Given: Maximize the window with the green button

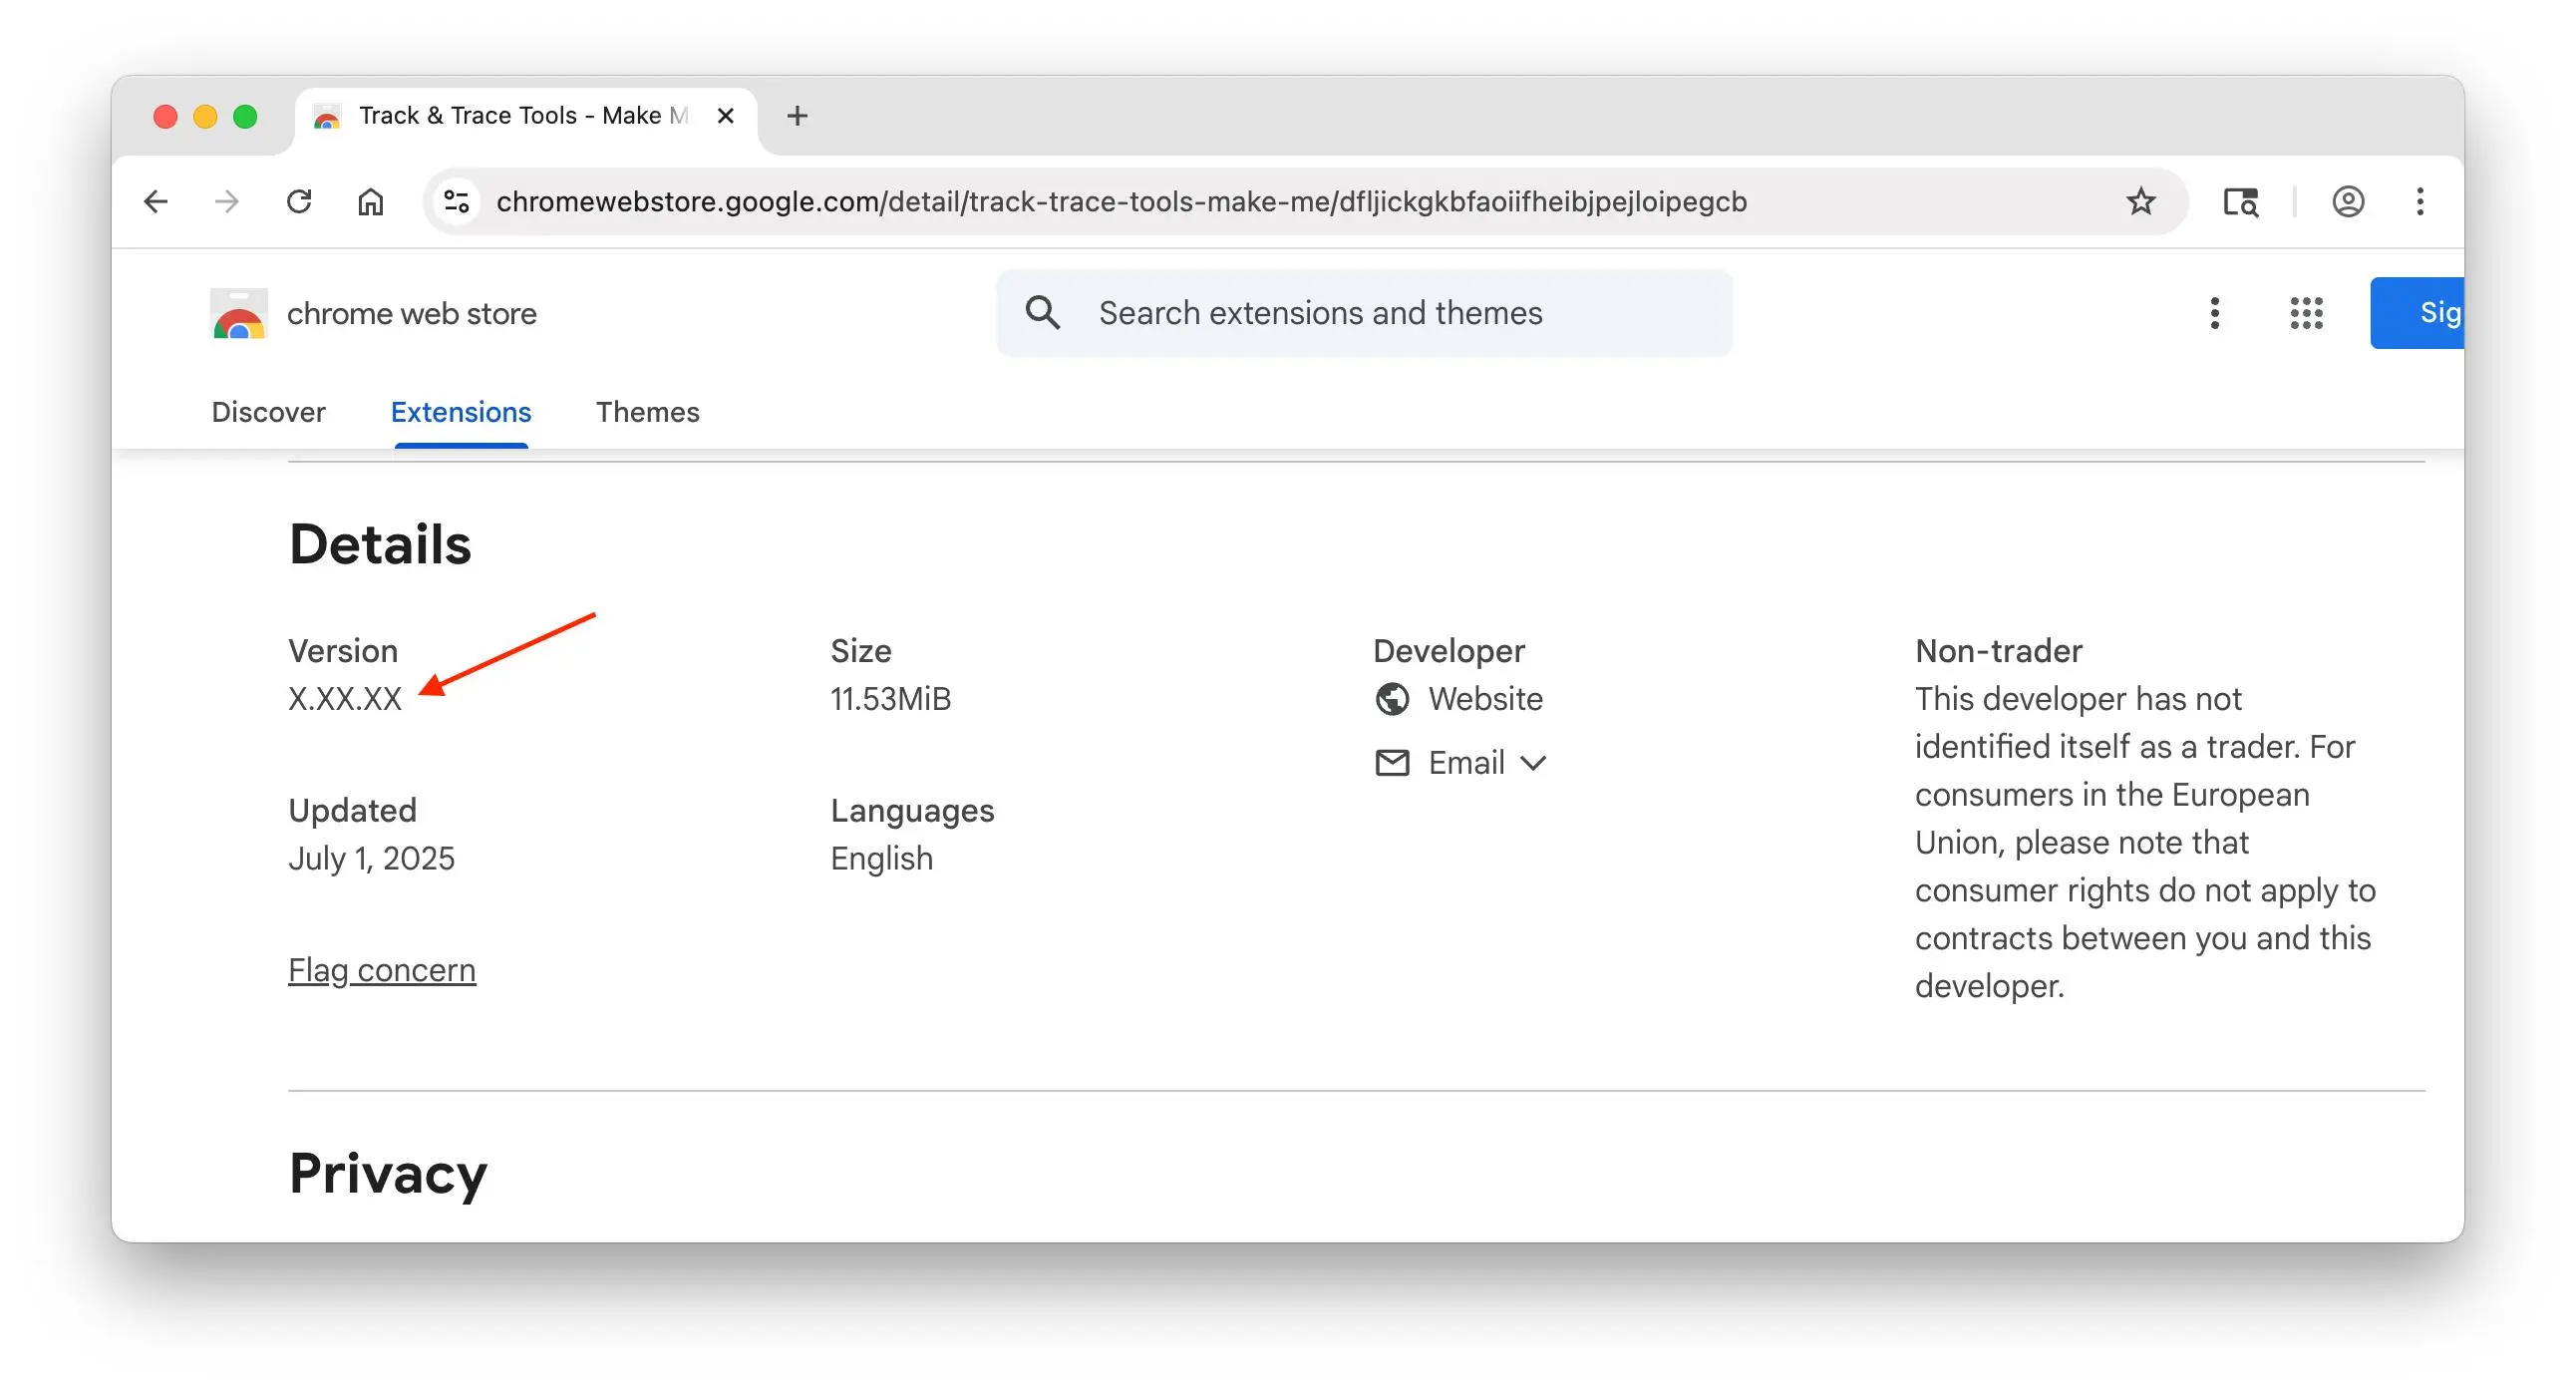Looking at the screenshot, I should click(x=245, y=117).
